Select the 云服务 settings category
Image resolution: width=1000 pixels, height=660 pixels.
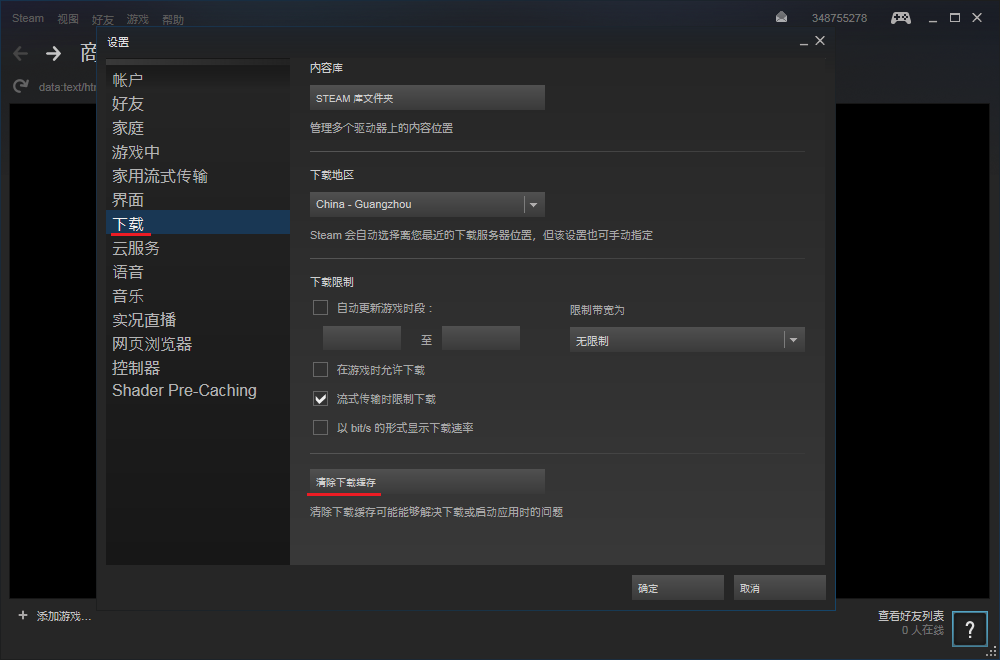pos(198,248)
